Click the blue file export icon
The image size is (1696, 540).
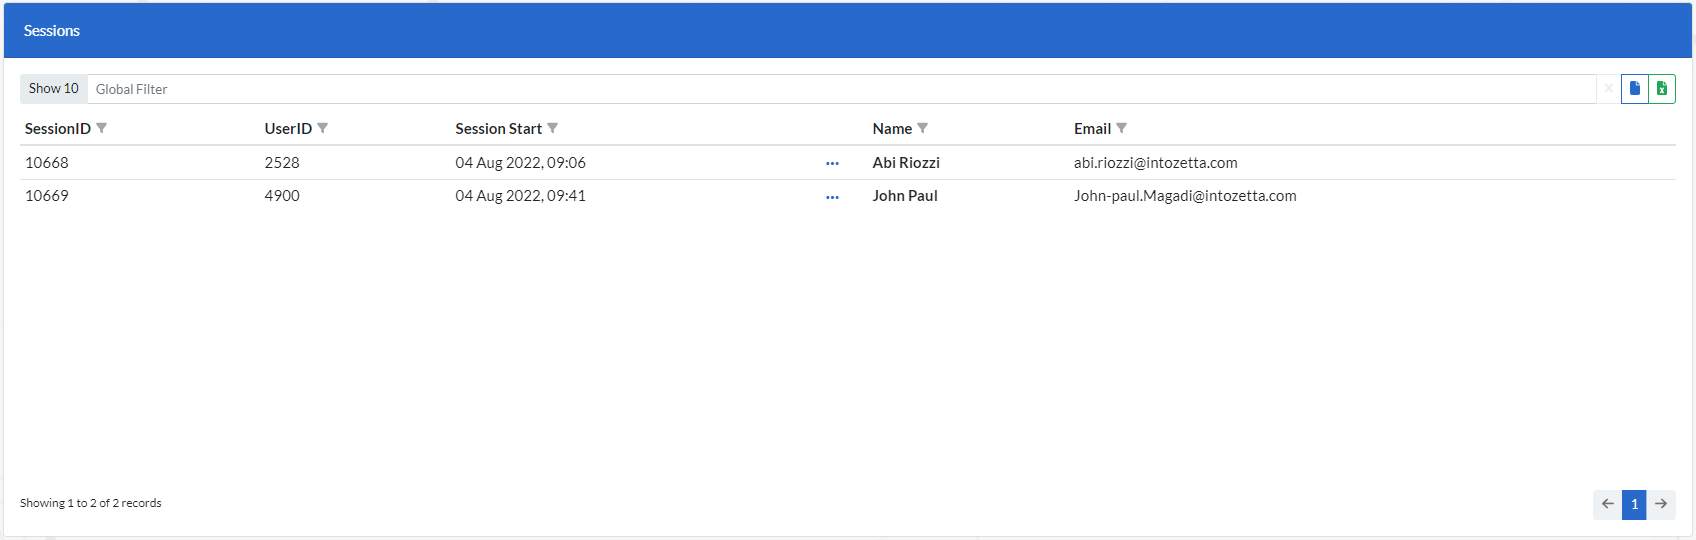coord(1635,89)
